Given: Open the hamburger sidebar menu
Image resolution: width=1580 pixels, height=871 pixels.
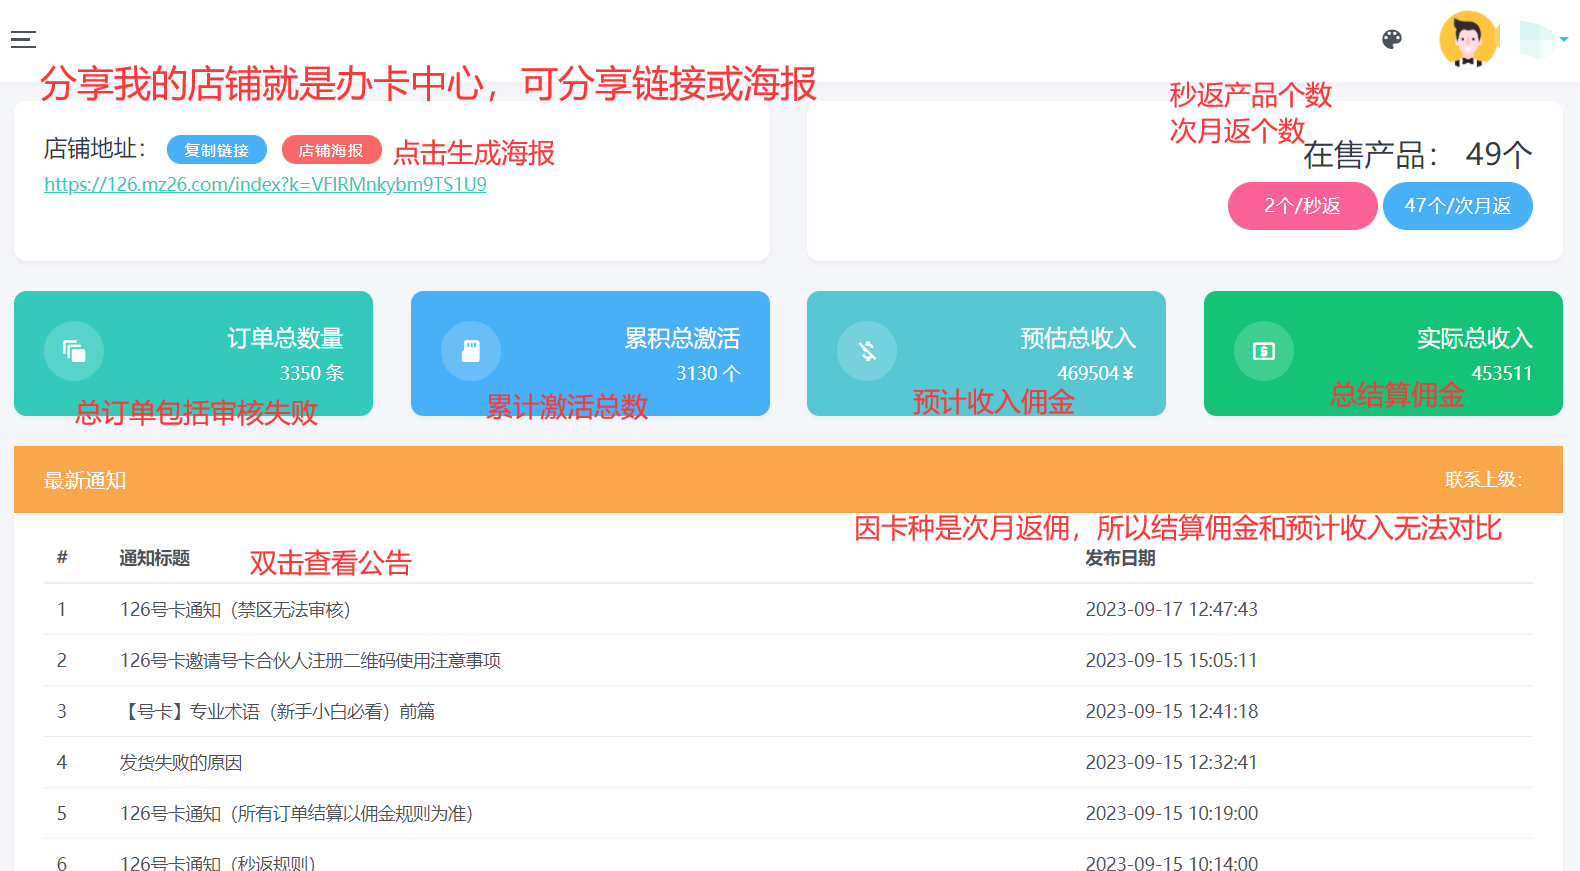Looking at the screenshot, I should point(23,39).
